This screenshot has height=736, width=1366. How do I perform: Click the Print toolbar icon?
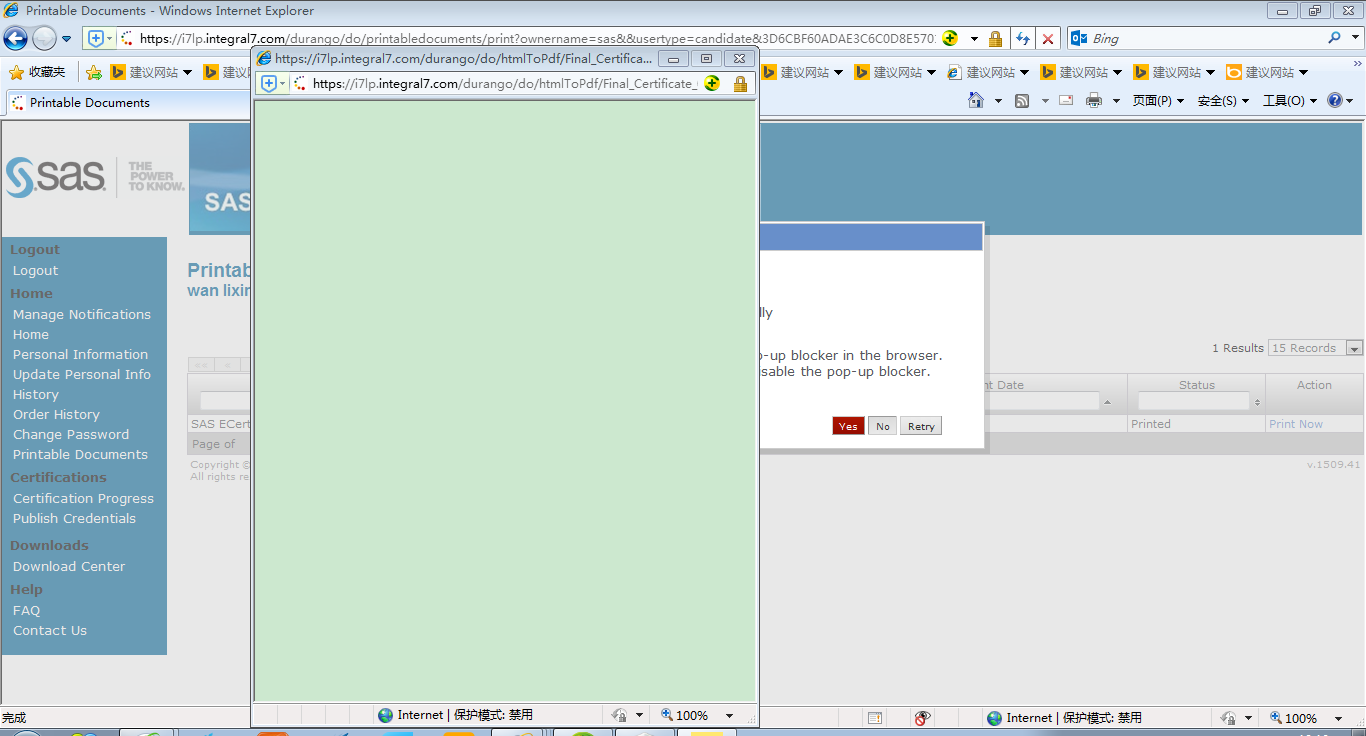point(1094,100)
